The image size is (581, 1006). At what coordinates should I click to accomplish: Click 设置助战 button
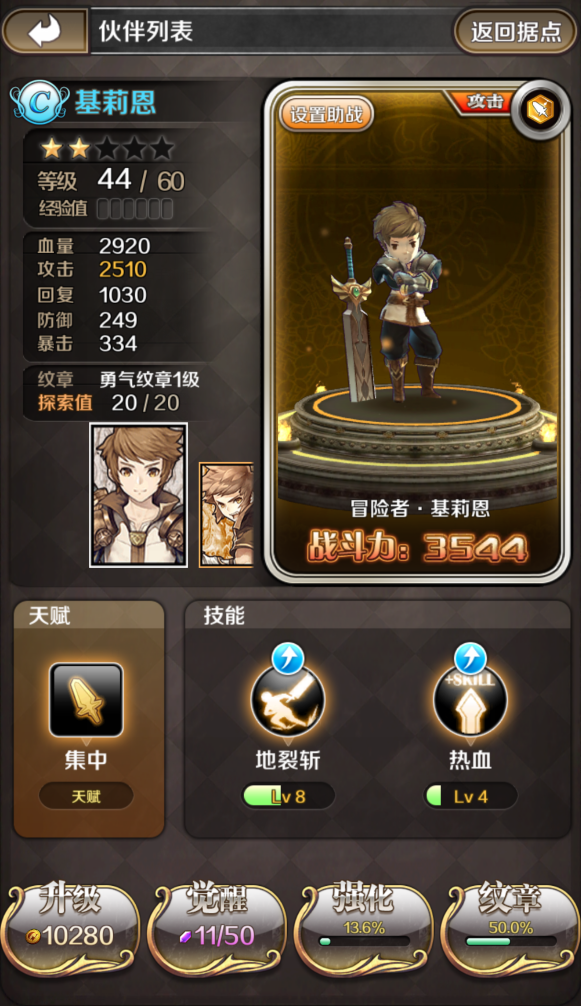(x=326, y=114)
